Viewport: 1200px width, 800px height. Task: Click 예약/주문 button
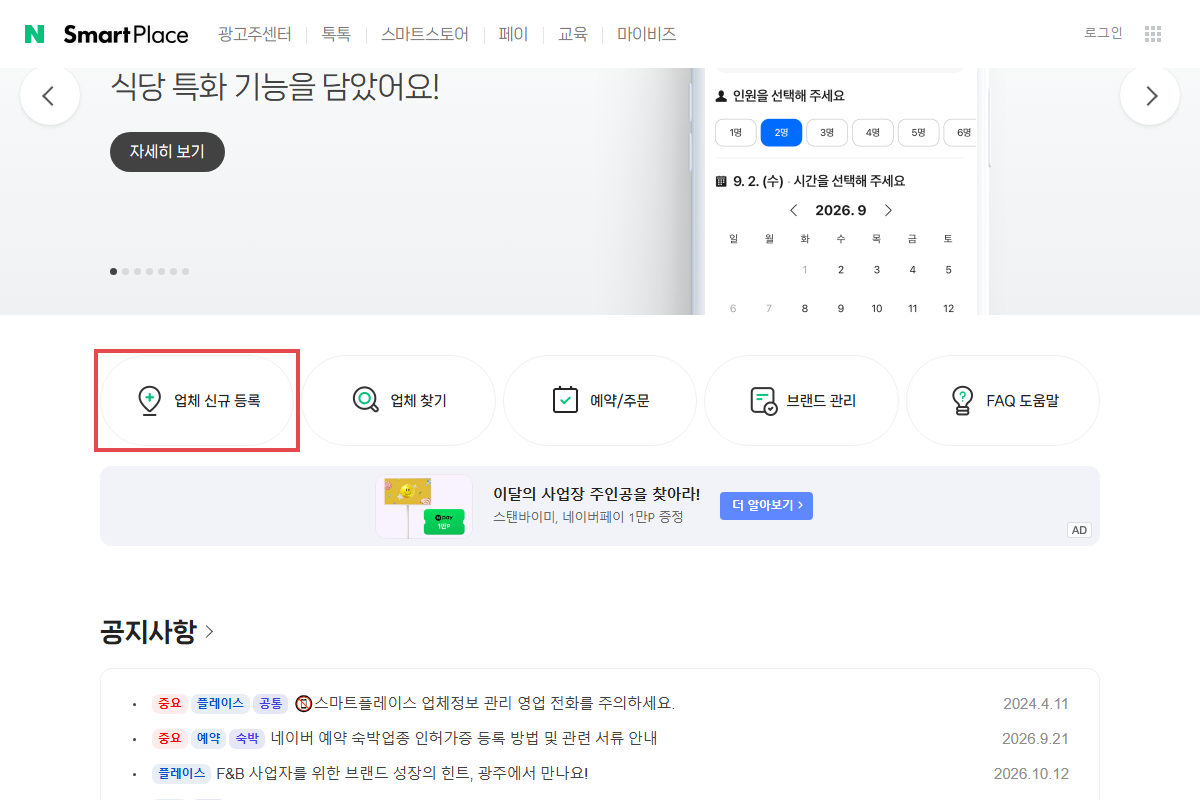(x=600, y=400)
